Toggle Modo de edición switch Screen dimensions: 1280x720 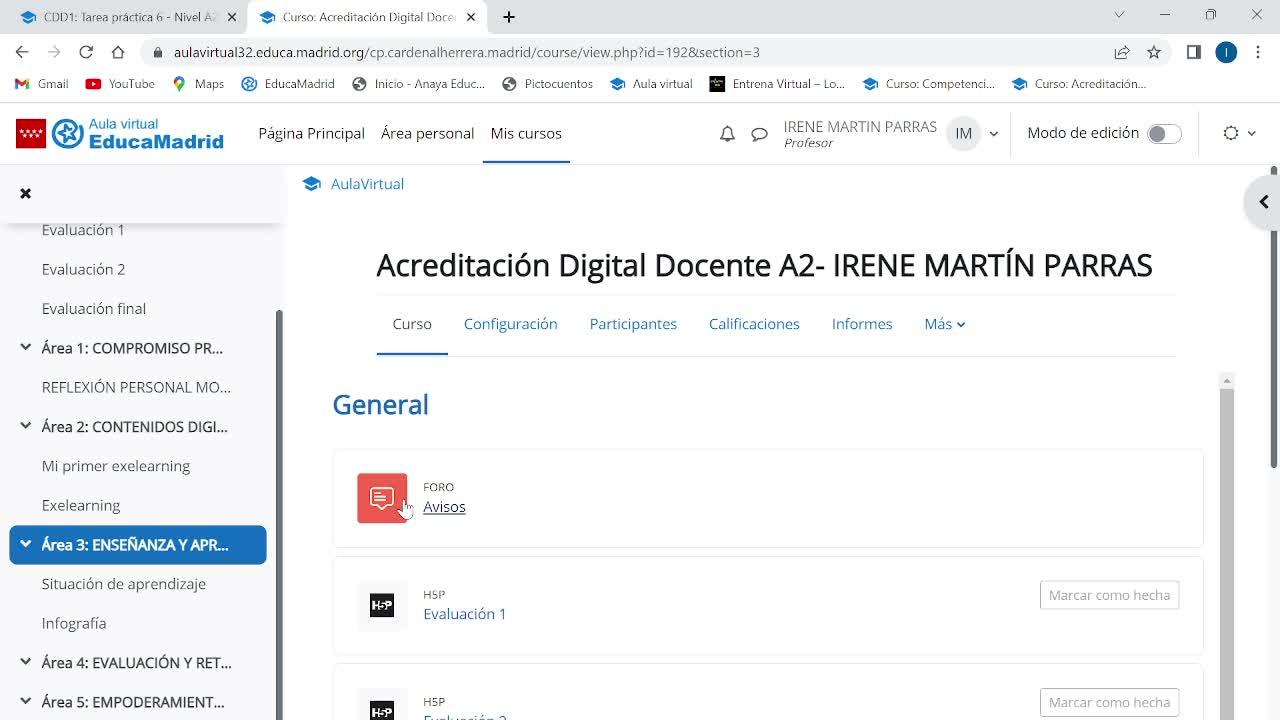pyautogui.click(x=1163, y=134)
